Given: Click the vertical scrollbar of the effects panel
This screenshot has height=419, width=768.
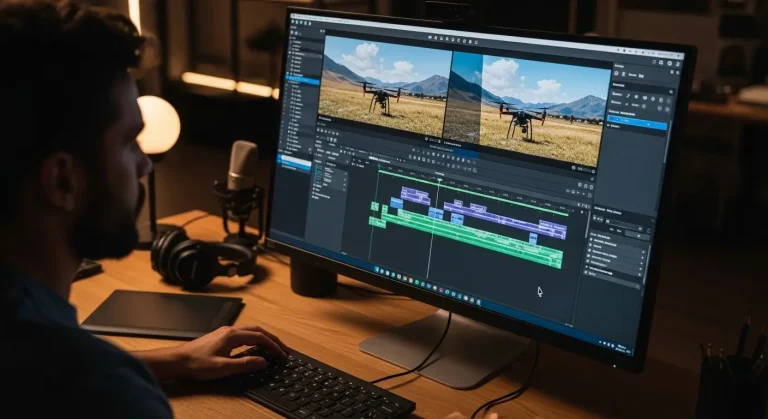Looking at the screenshot, I should point(667,142).
